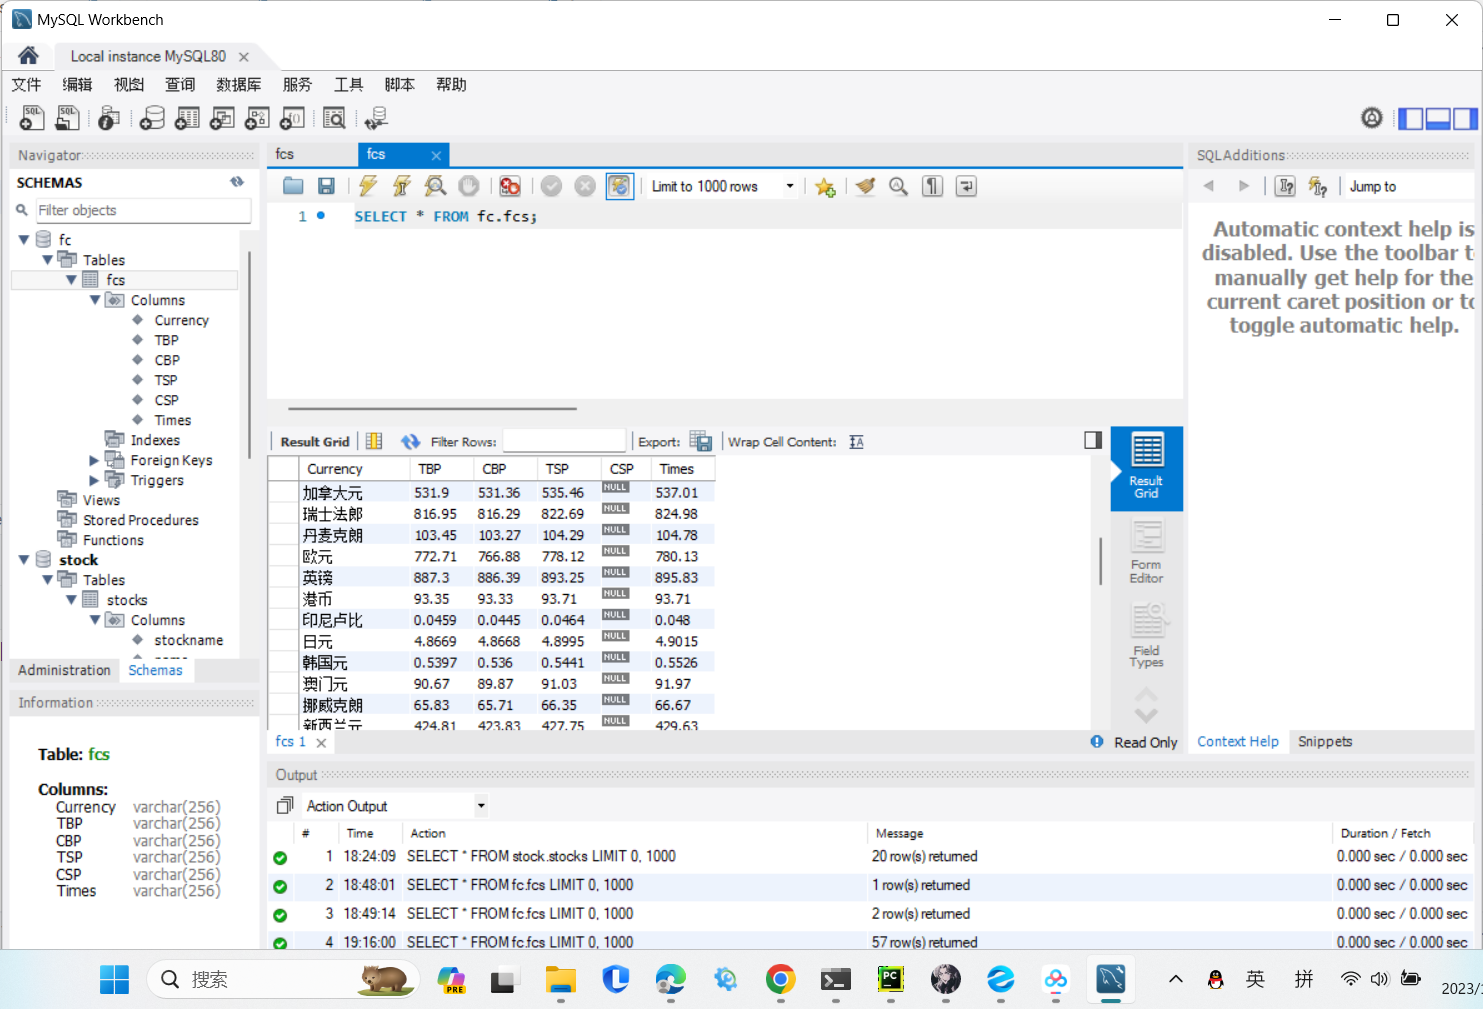Create a new view icon
Image resolution: width=1483 pixels, height=1009 pixels.
[x=222, y=118]
